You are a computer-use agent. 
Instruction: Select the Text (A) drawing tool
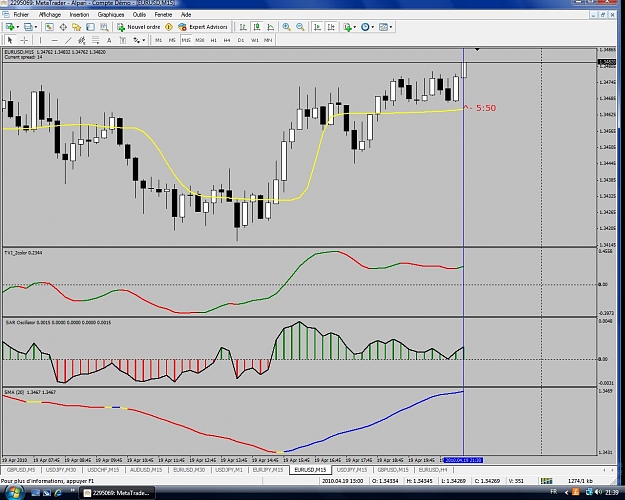(x=109, y=40)
